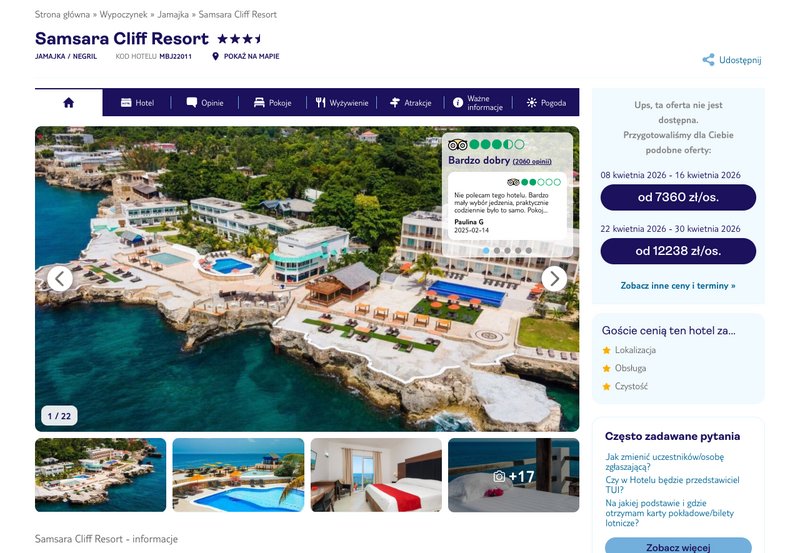Screen dimensions: 800x553
Task: Click the od 7360 zł/os. button
Action: coord(678,197)
